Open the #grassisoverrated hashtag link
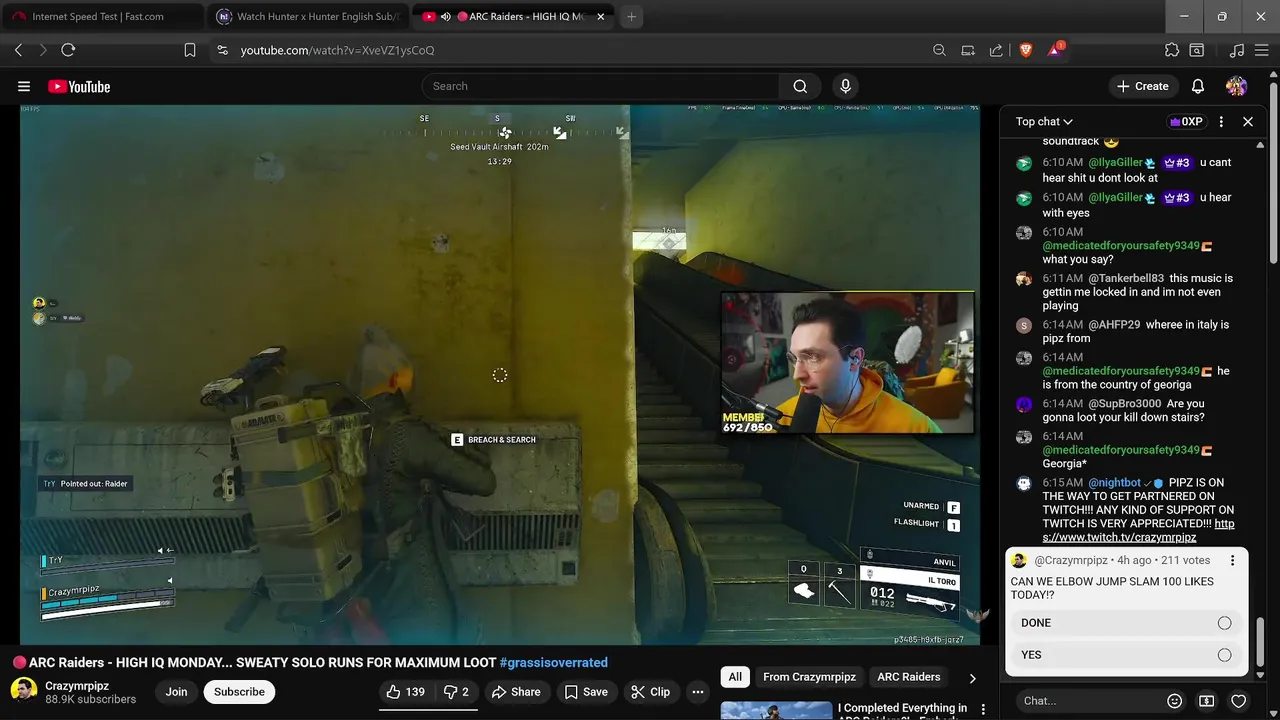The width and height of the screenshot is (1280, 720). point(553,662)
